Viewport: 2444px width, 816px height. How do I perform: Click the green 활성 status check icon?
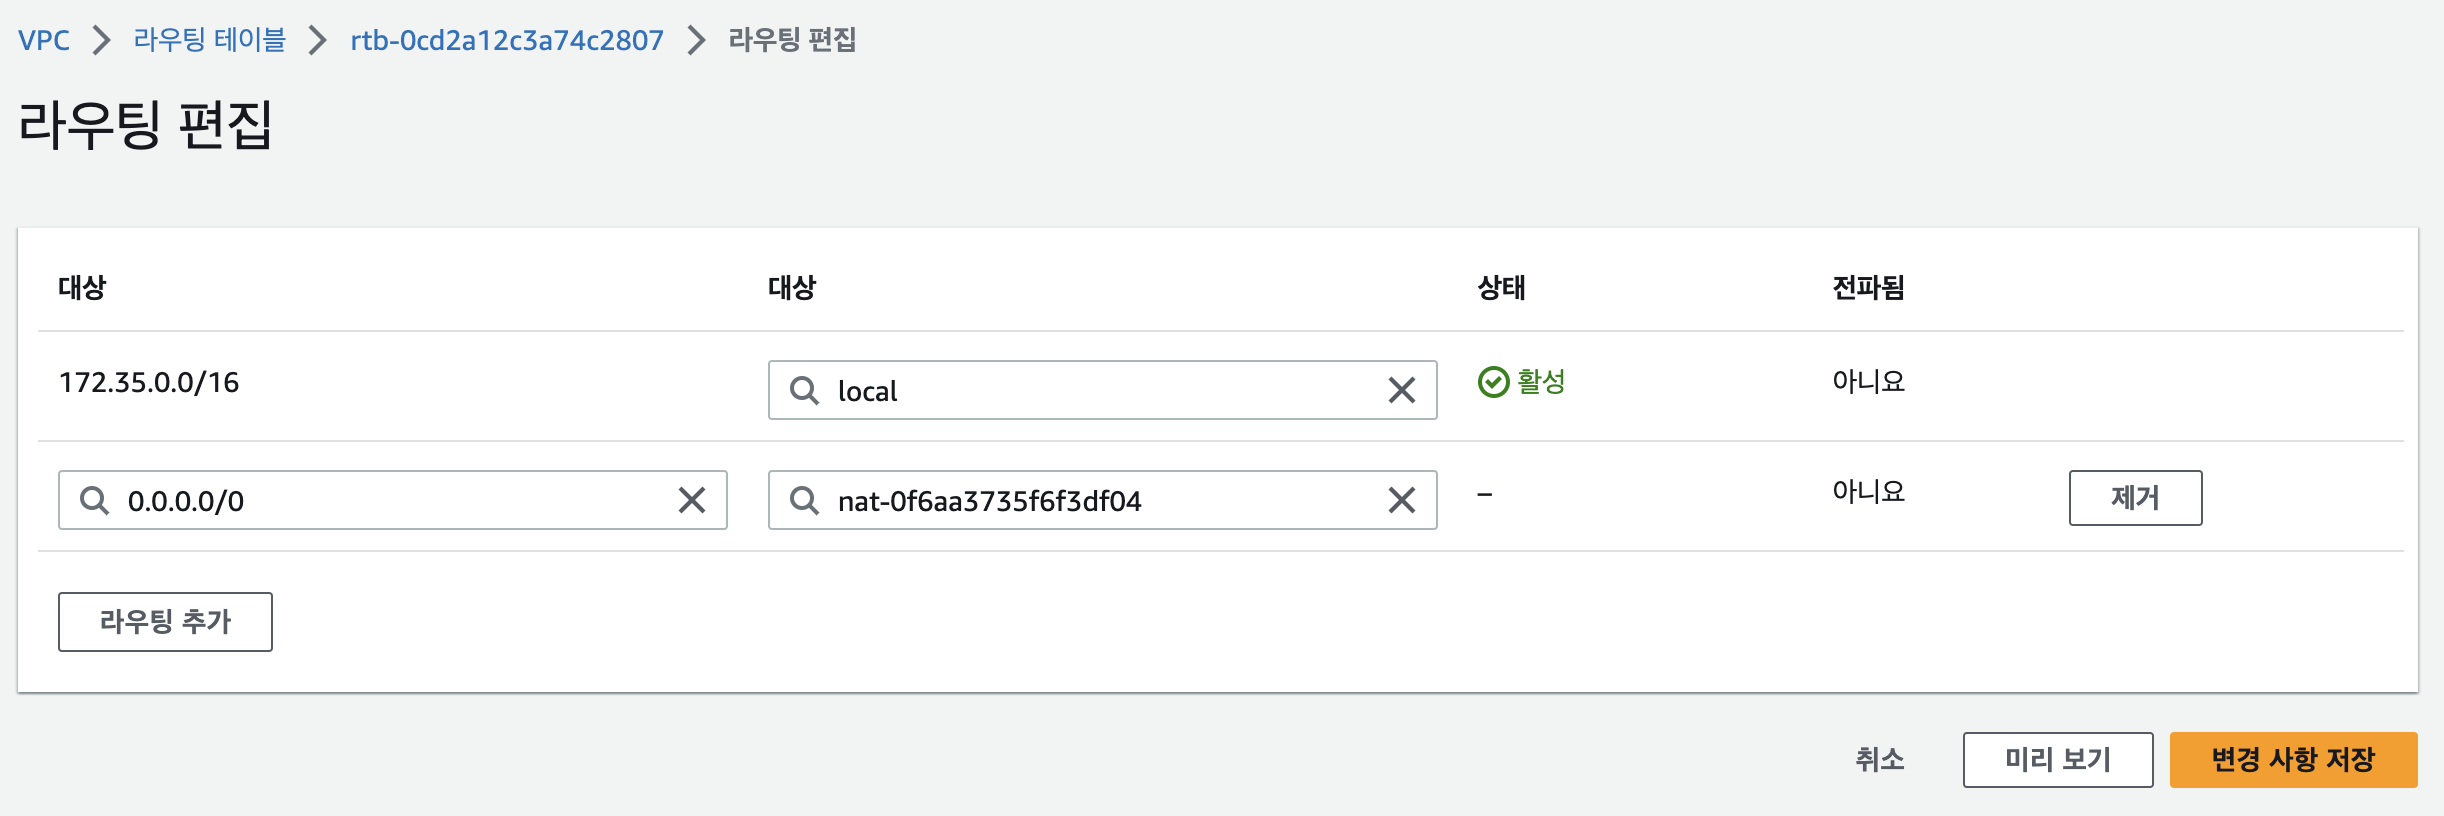(x=1493, y=382)
